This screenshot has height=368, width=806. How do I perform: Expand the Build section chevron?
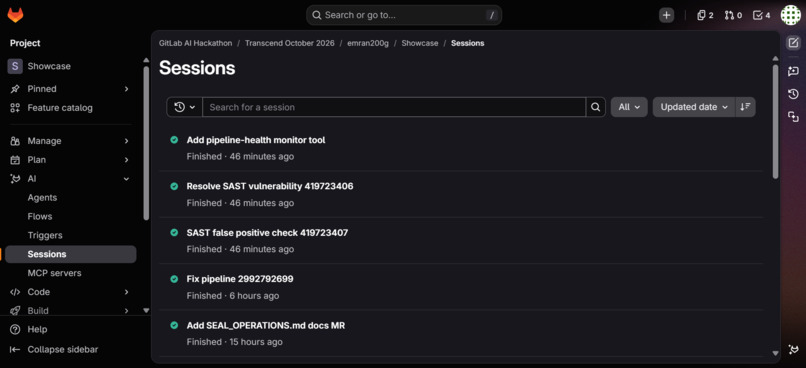tap(126, 310)
